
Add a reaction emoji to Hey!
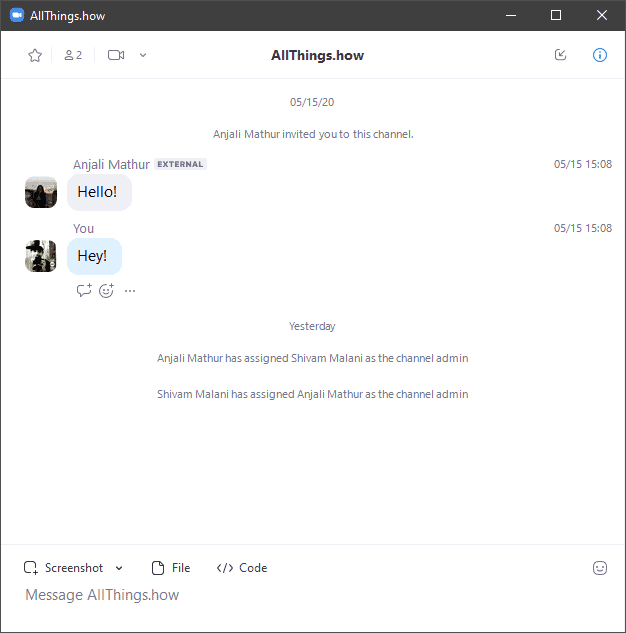click(x=107, y=290)
